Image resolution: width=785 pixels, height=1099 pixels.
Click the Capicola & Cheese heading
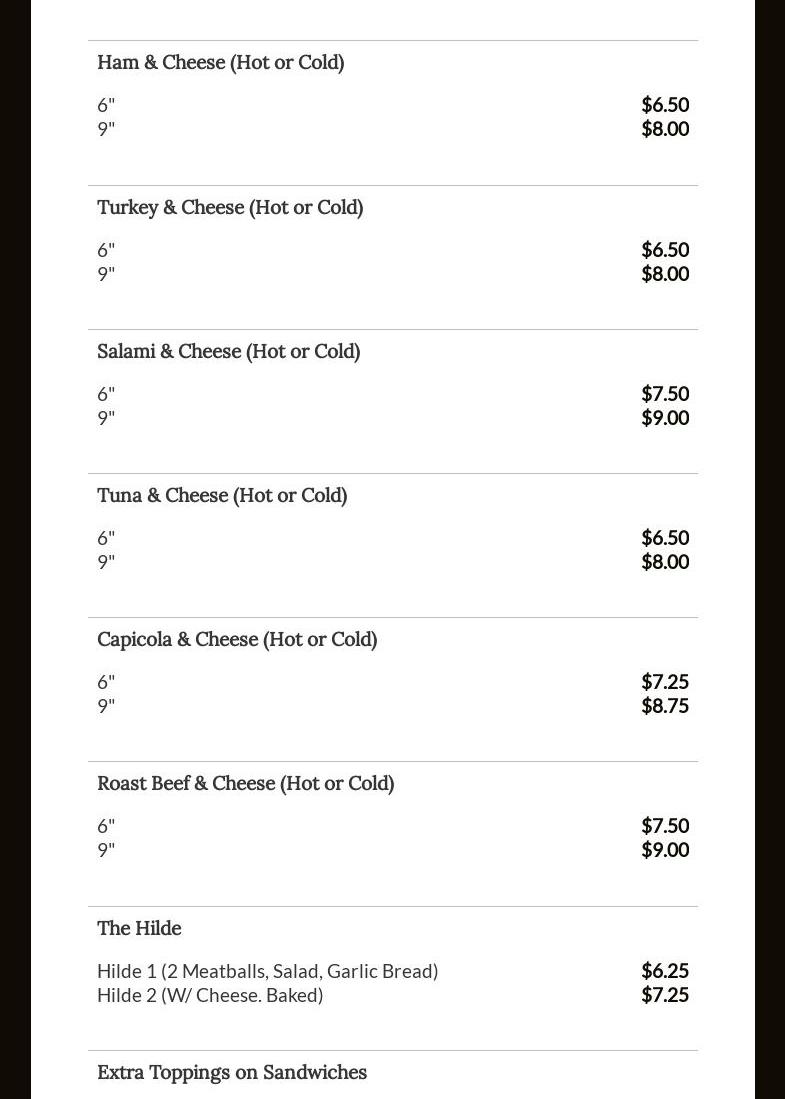pyautogui.click(x=237, y=639)
